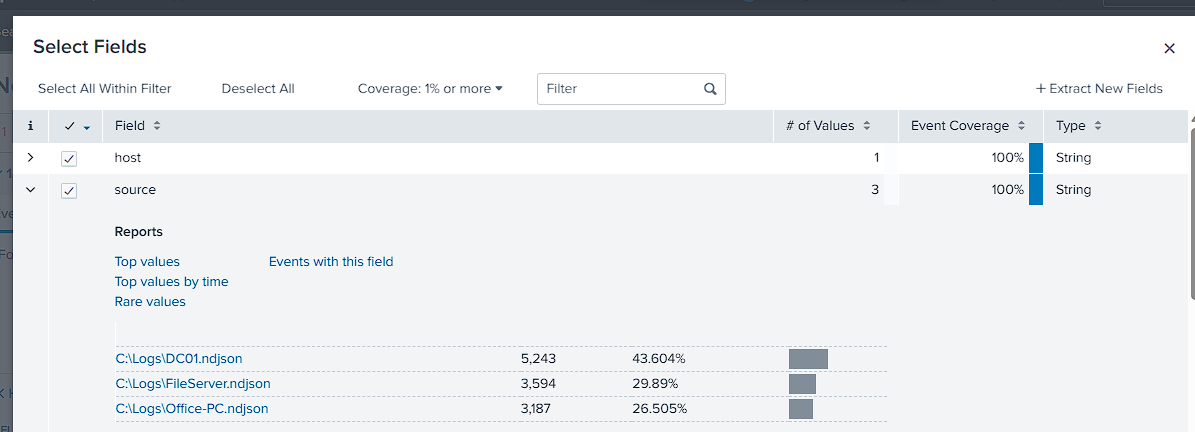Image resolution: width=1195 pixels, height=432 pixels.
Task: Click Select All Within Filter
Action: [104, 88]
